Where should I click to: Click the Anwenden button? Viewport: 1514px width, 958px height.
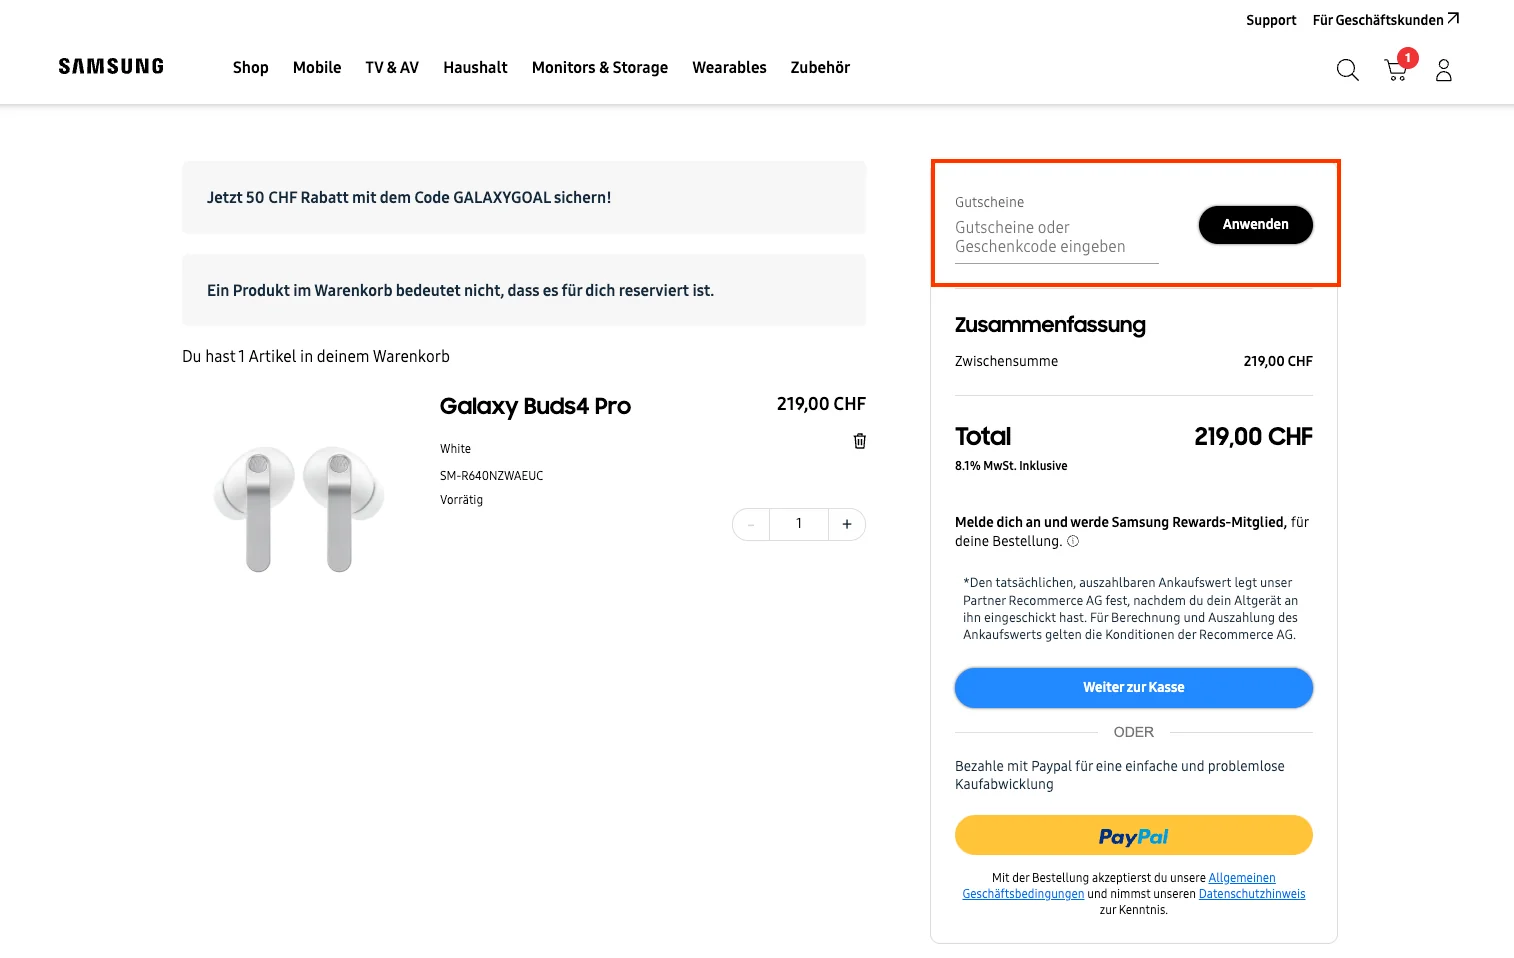[1256, 225]
